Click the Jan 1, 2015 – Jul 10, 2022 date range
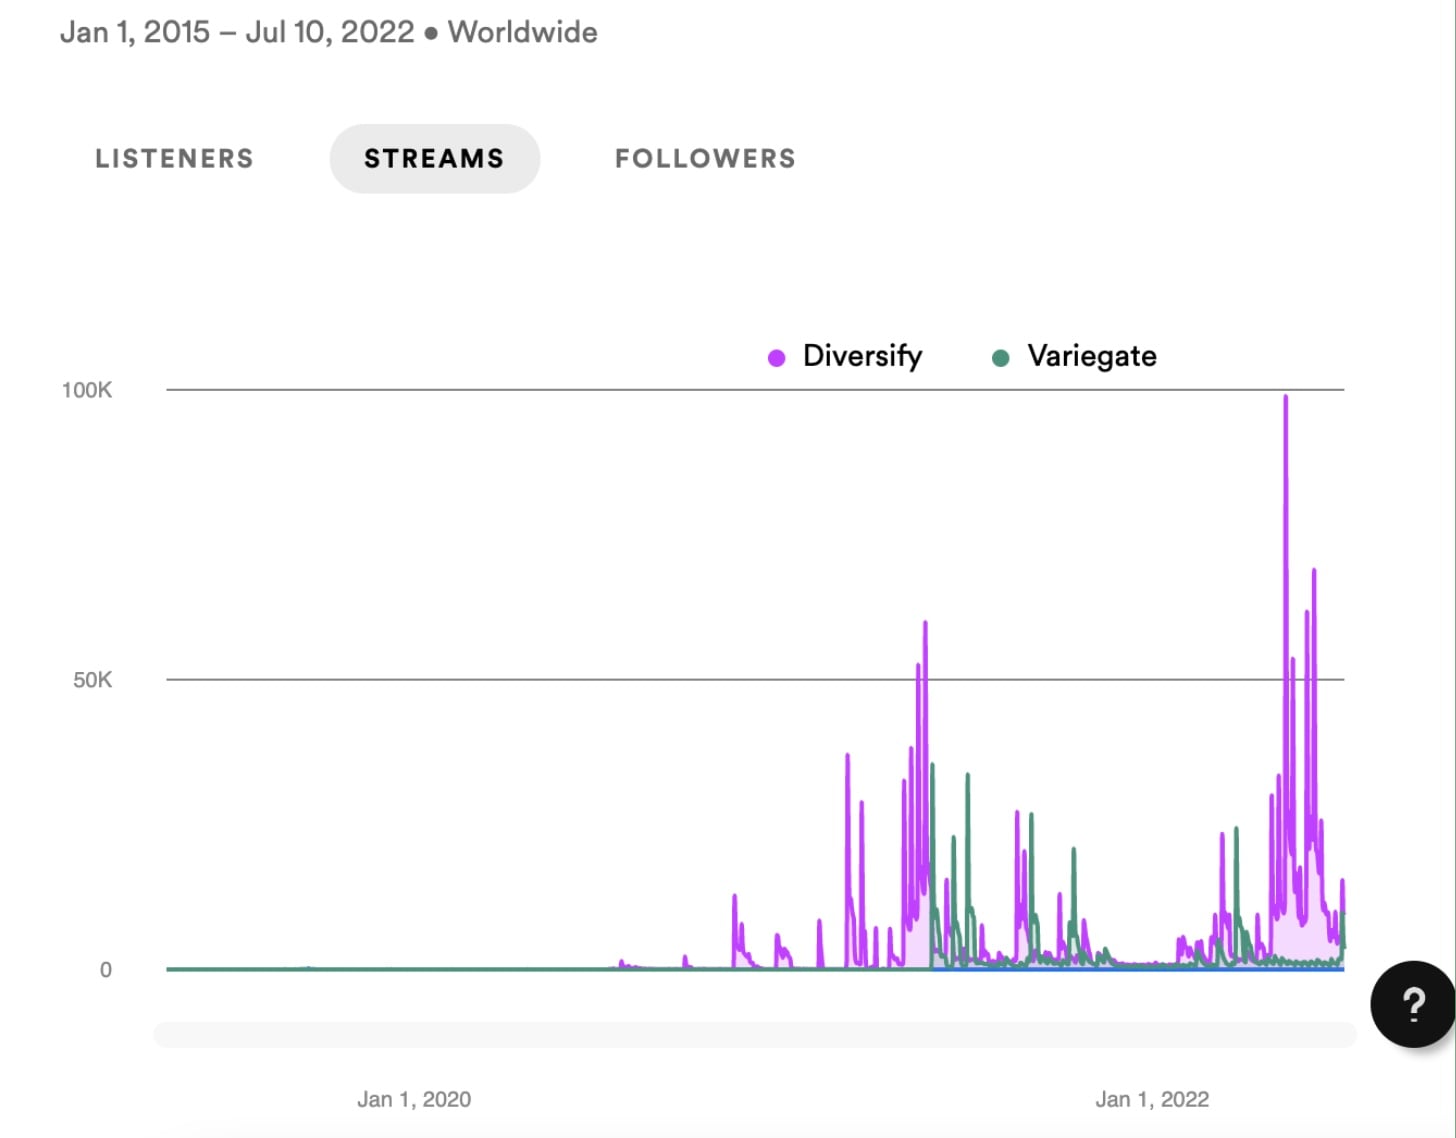This screenshot has height=1138, width=1456. pos(237,32)
